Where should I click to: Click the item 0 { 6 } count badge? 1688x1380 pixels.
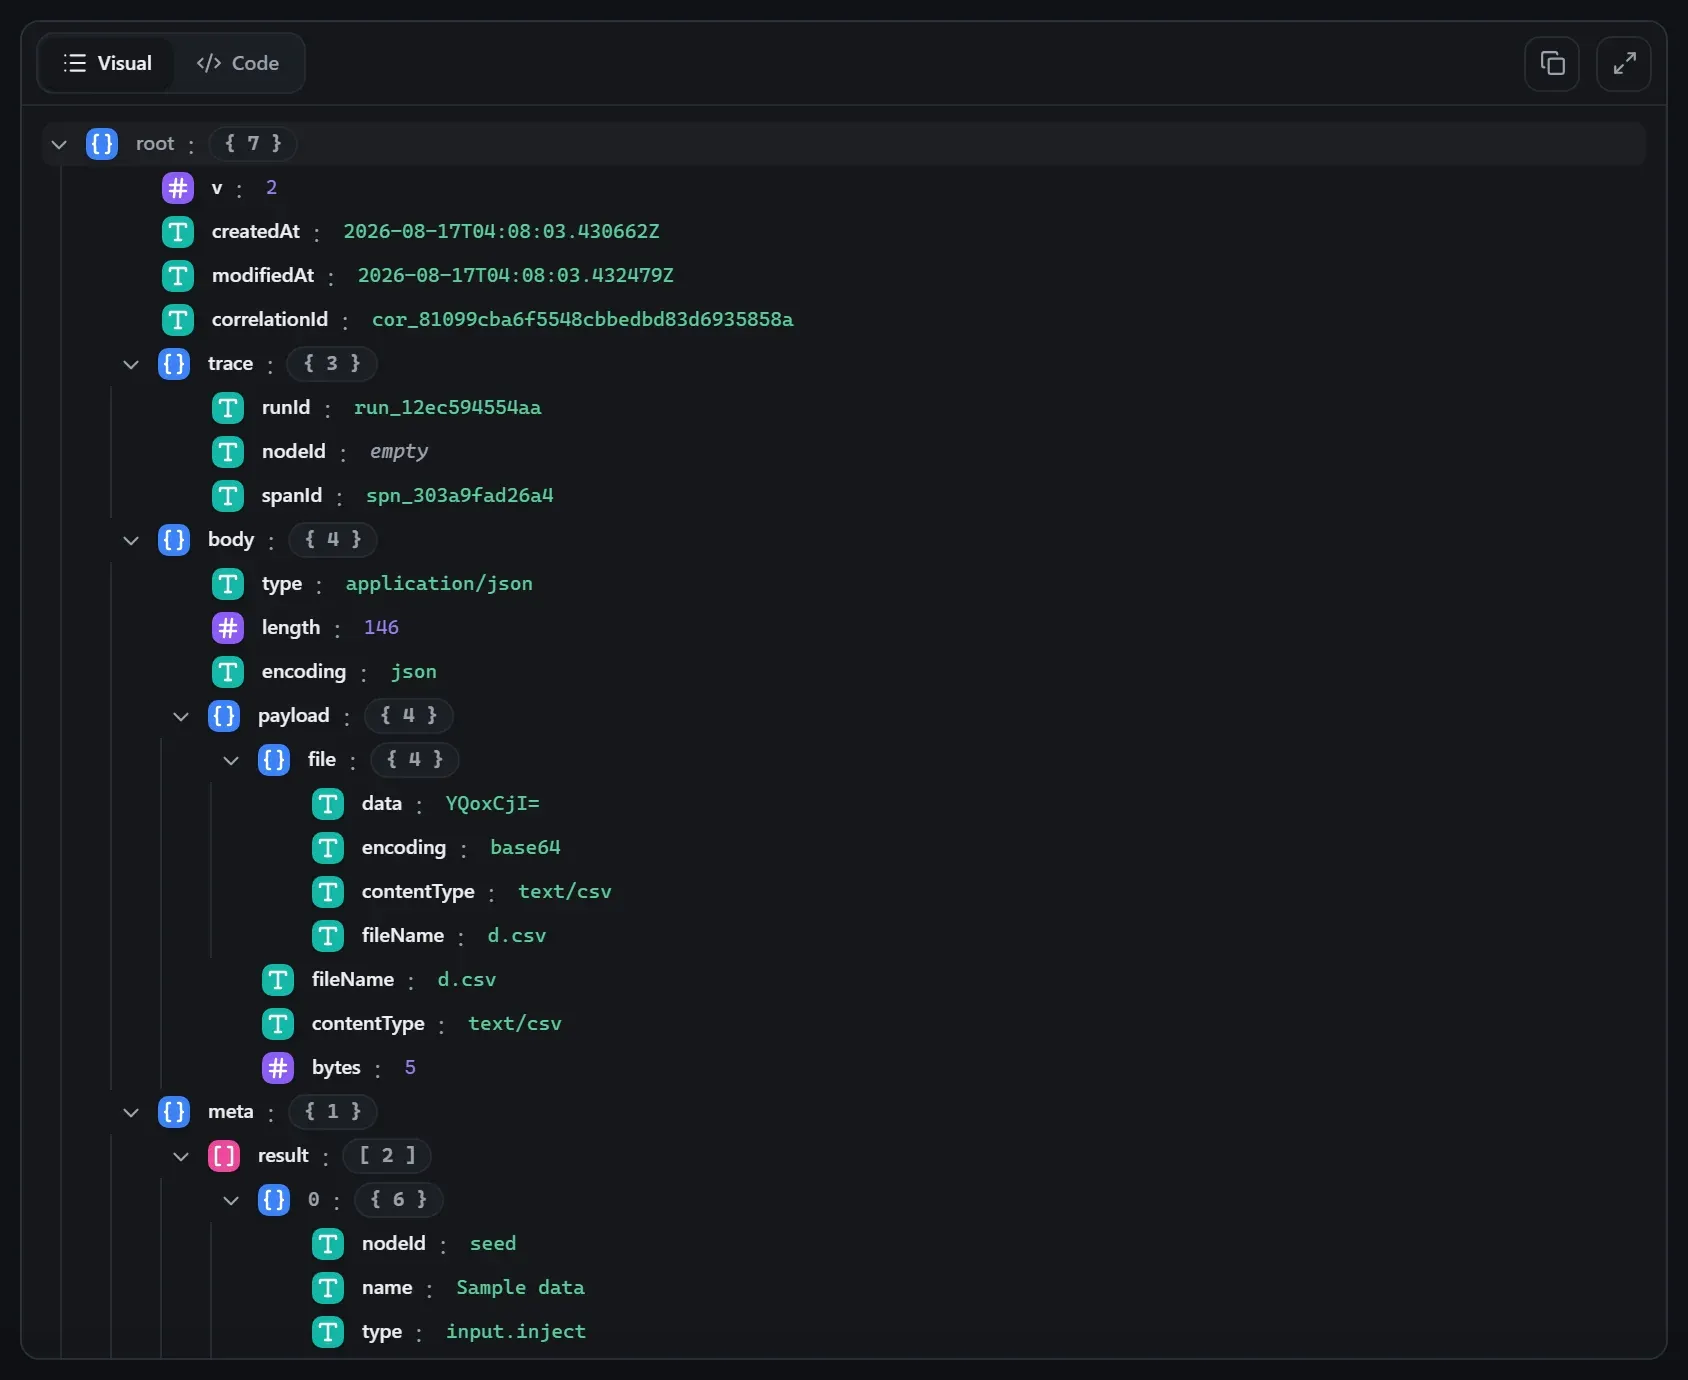(x=399, y=1200)
